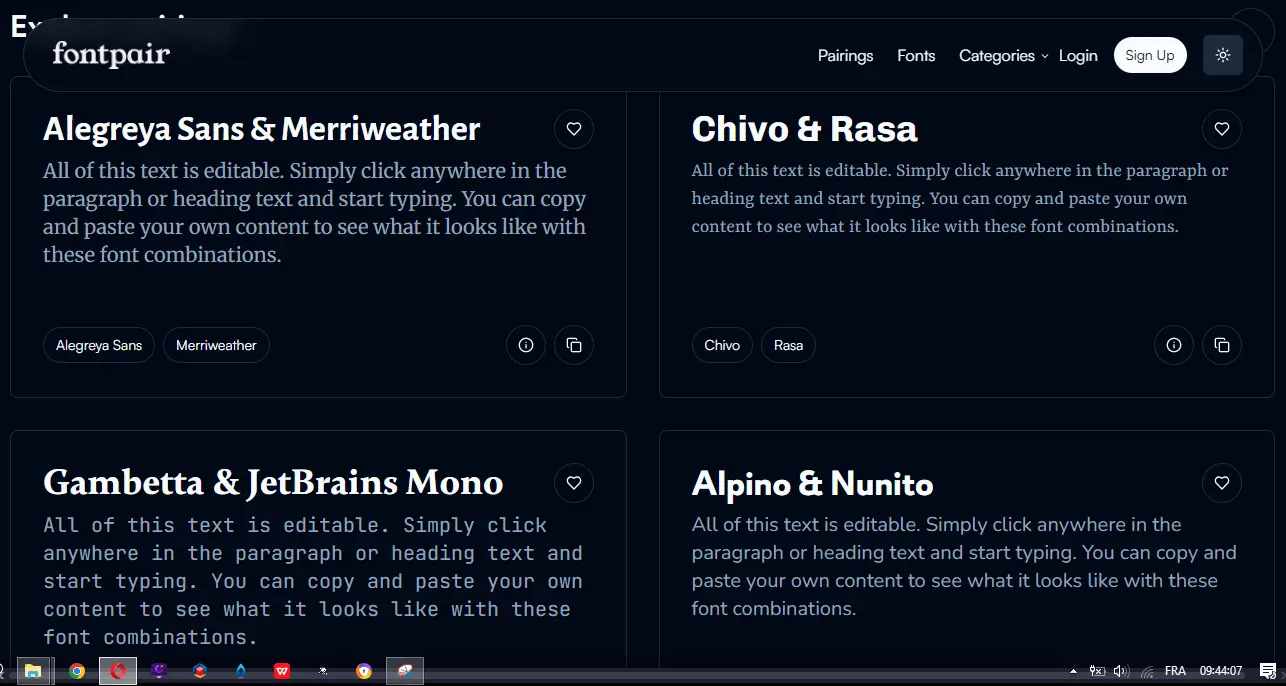Open the Fonts page
This screenshot has width=1286, height=686.
[x=916, y=56]
